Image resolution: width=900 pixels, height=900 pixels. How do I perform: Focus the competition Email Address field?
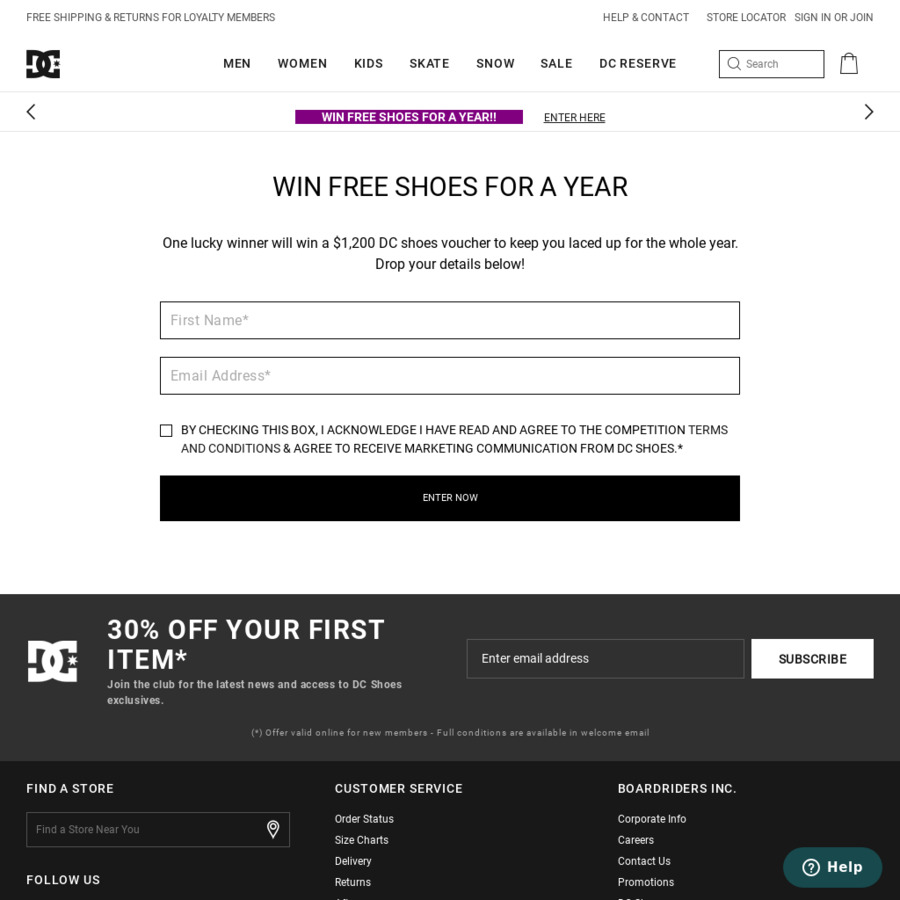450,376
